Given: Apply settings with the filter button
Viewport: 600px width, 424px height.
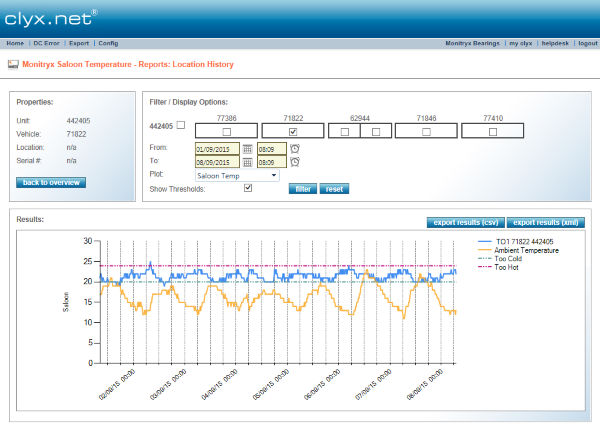Looking at the screenshot, I should [303, 189].
